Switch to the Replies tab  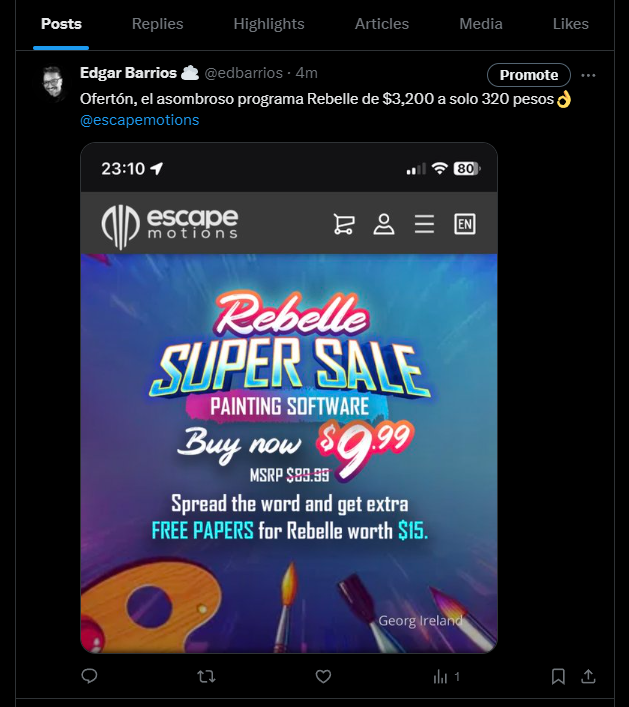click(x=157, y=24)
